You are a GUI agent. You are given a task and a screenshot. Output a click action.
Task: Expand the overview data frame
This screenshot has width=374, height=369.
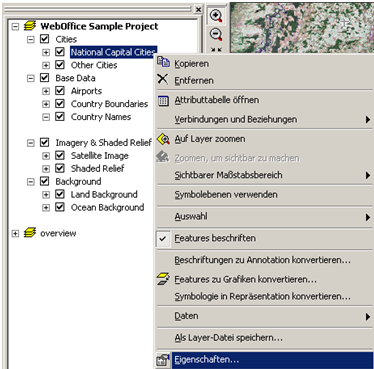(15, 233)
